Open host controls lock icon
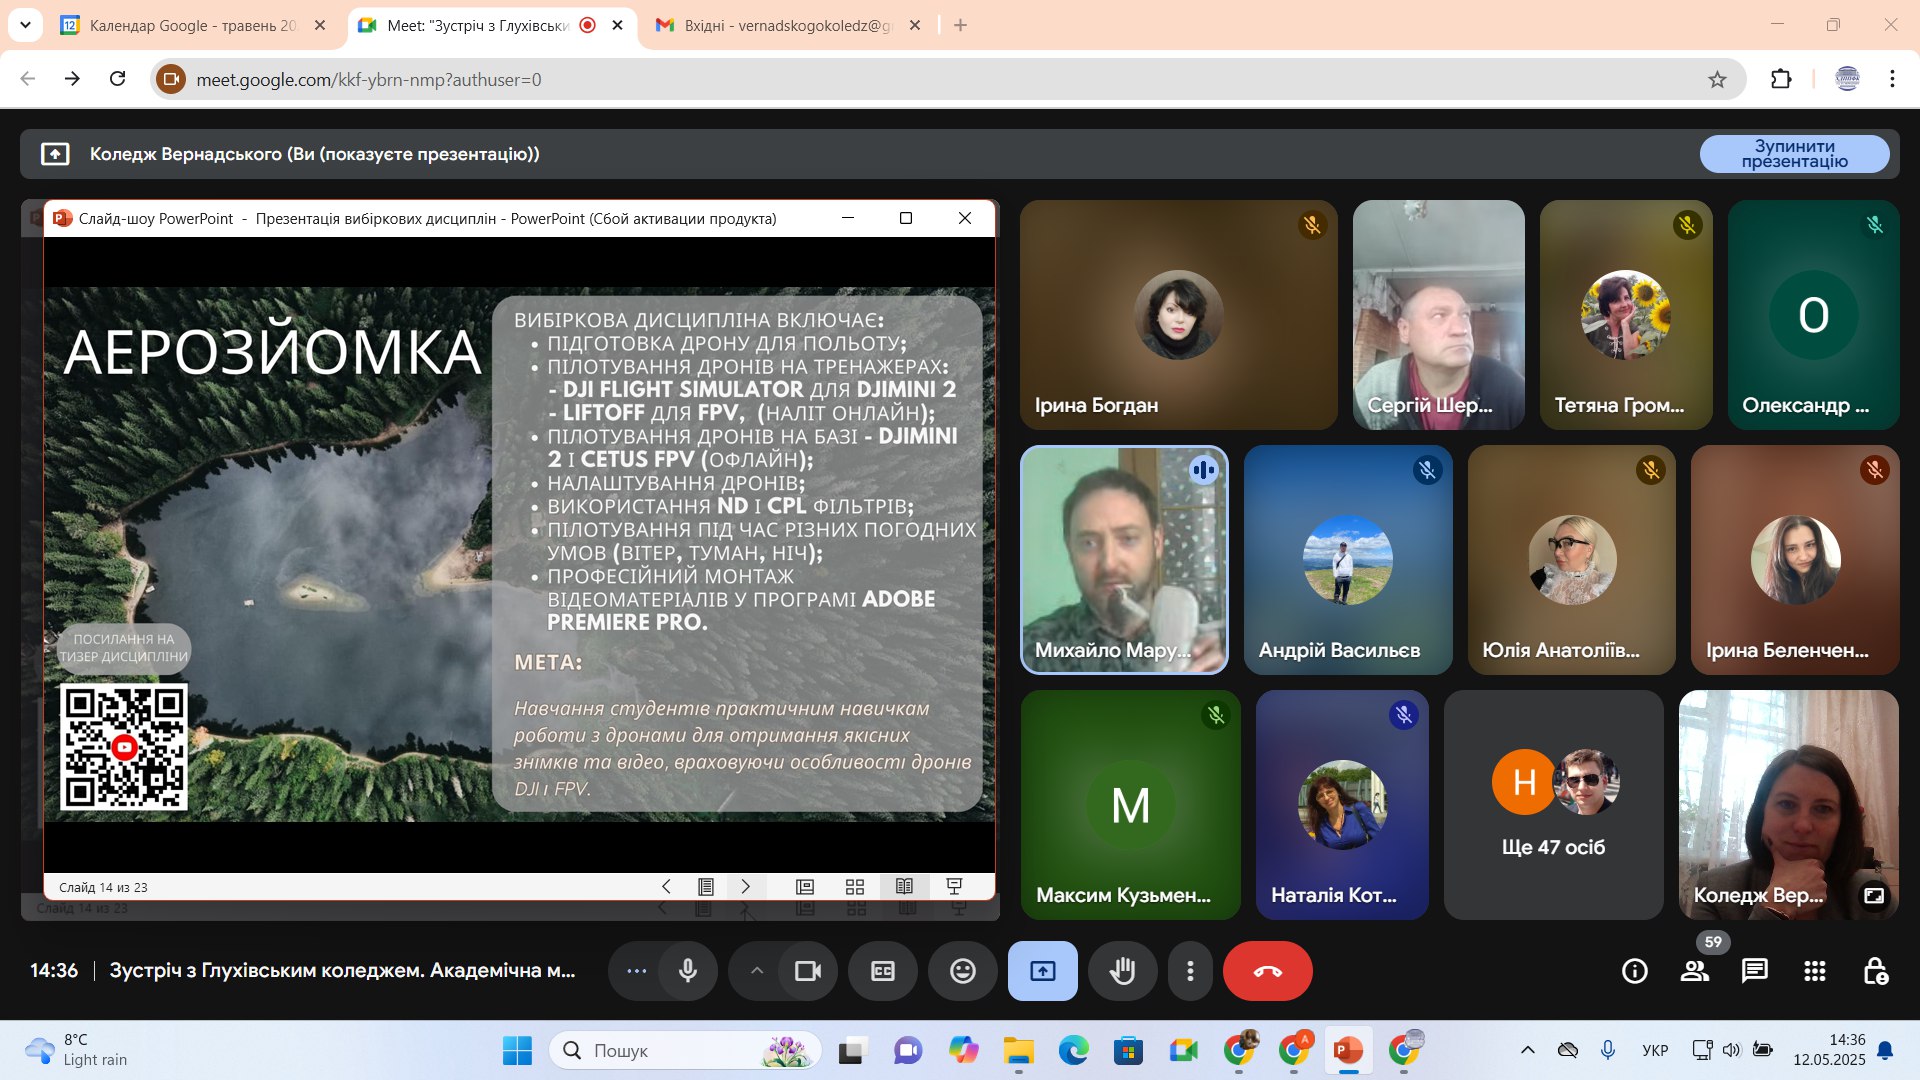1920x1080 pixels. point(1875,971)
